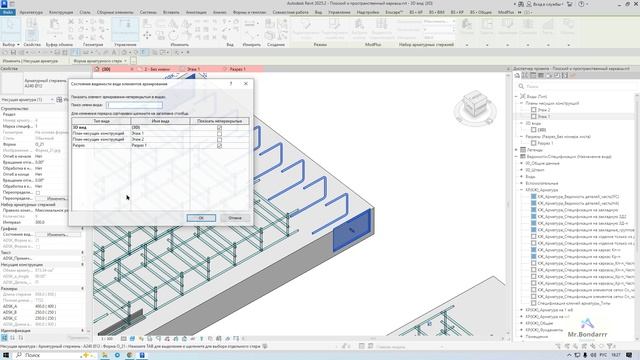Viewport: 640px width, 360px height.
Task: Click the view scale value in the view control bar
Action: pyautogui.click(x=107, y=339)
